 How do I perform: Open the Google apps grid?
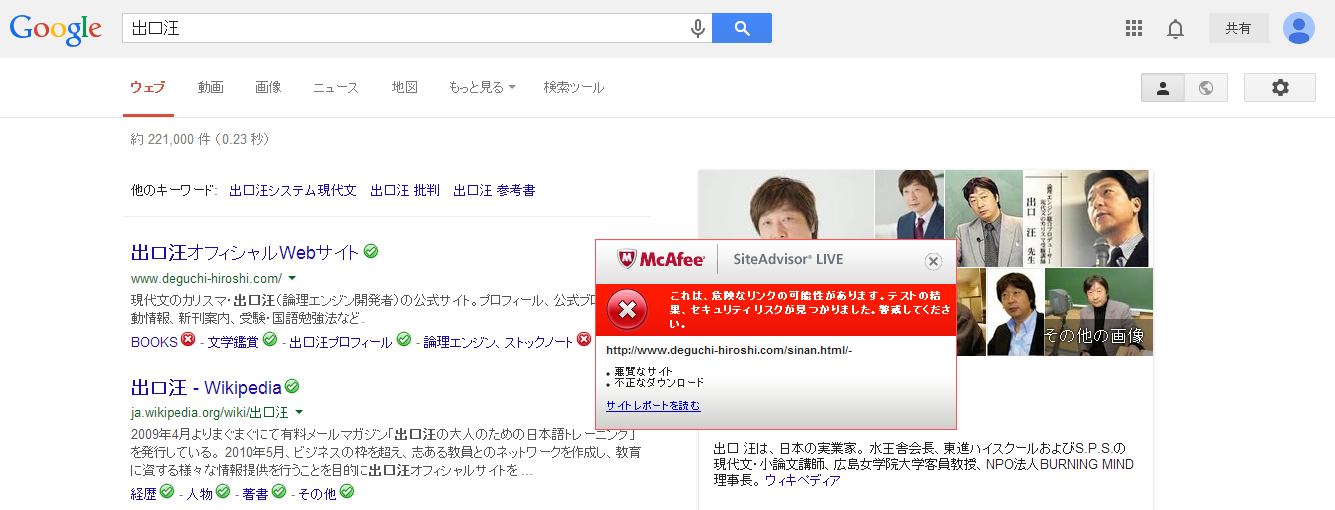pos(1134,28)
